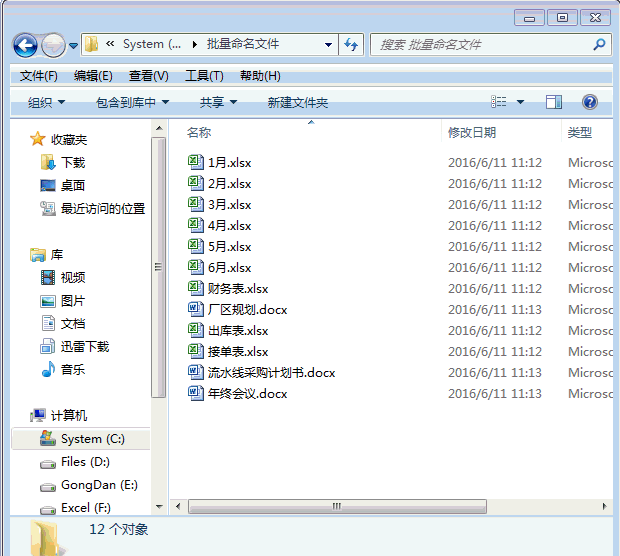Select file name 年终会议.docx
Image resolution: width=620 pixels, height=556 pixels.
pyautogui.click(x=248, y=394)
